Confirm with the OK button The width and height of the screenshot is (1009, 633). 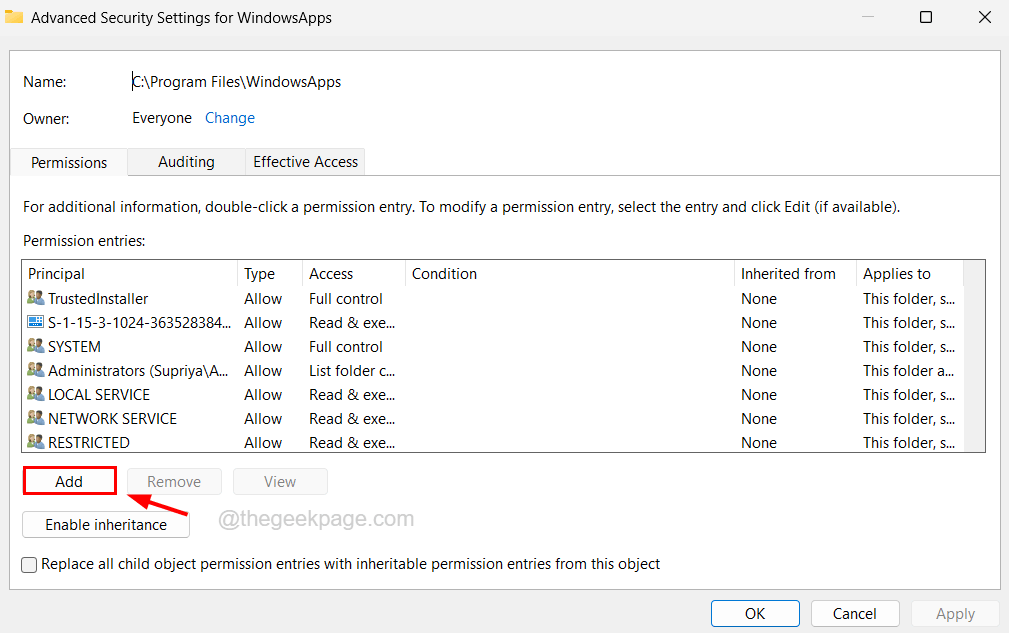(755, 613)
